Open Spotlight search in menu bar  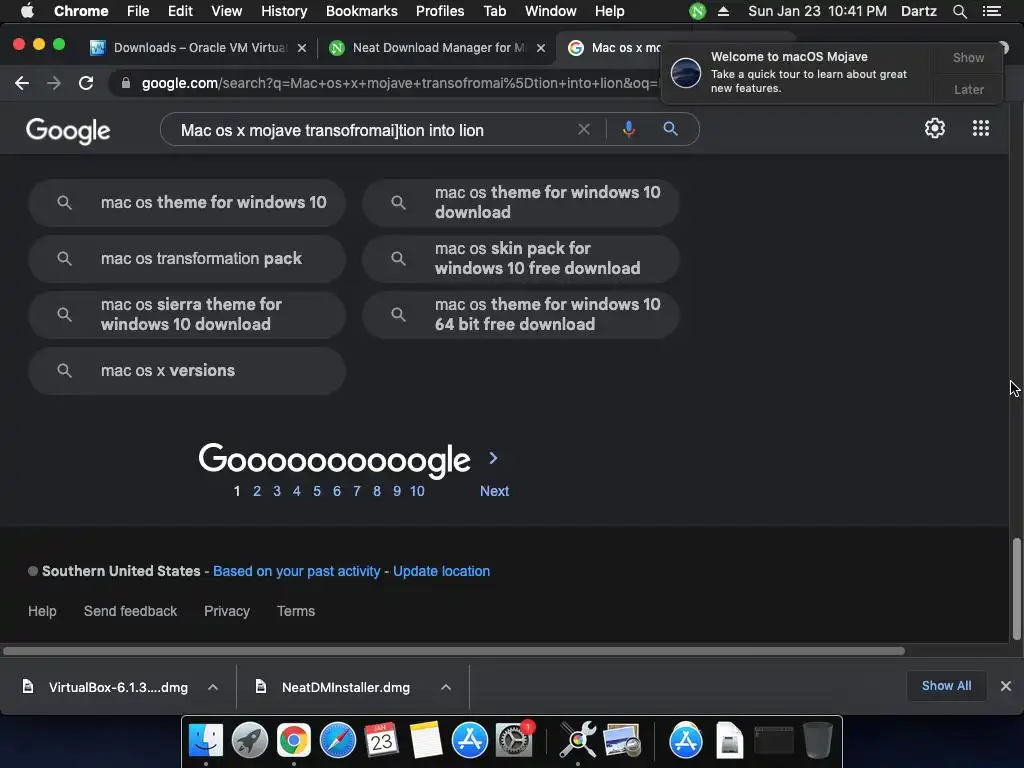pos(959,11)
